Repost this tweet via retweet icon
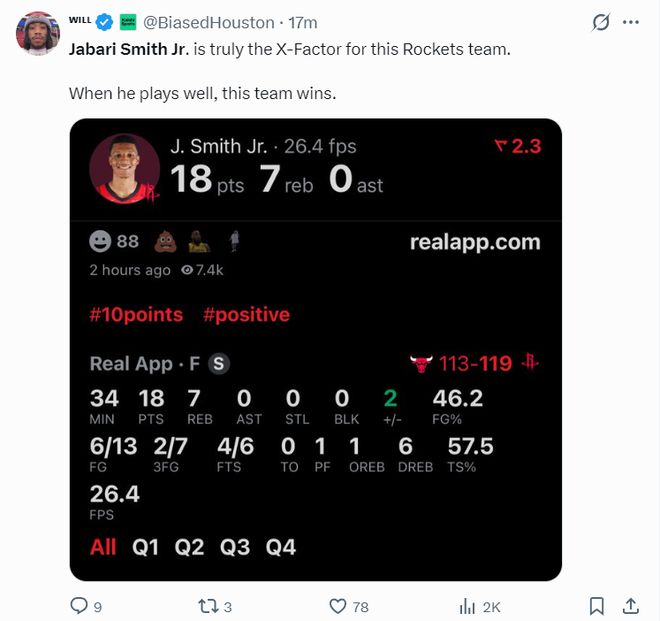 coord(208,606)
